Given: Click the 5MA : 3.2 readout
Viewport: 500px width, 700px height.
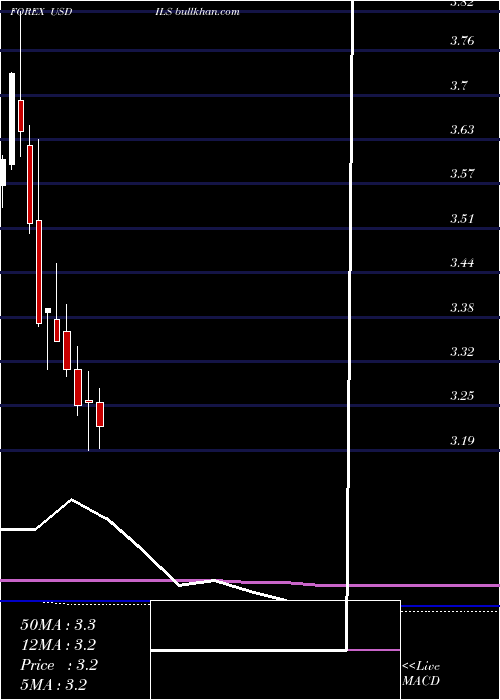Looking at the screenshot, I should click(54, 685).
